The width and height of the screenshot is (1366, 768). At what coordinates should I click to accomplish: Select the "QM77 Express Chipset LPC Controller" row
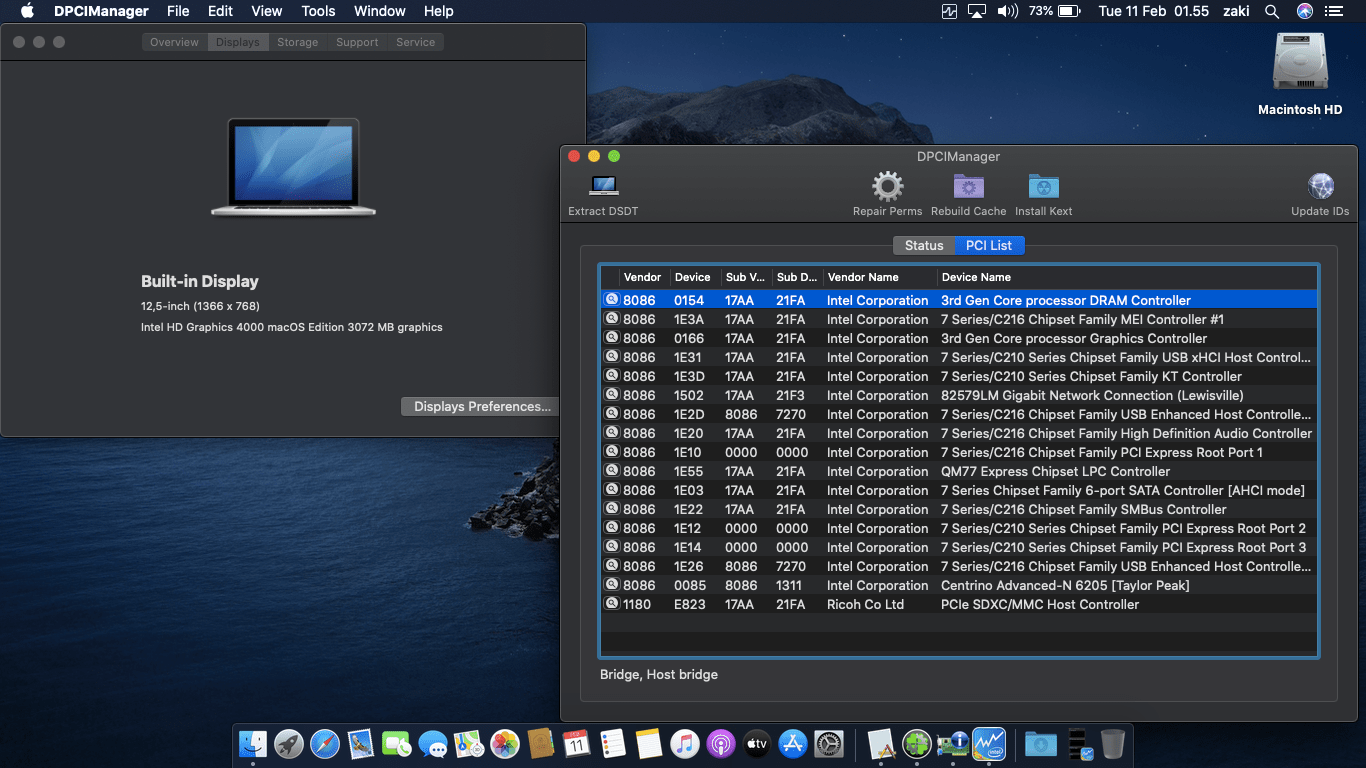959,471
